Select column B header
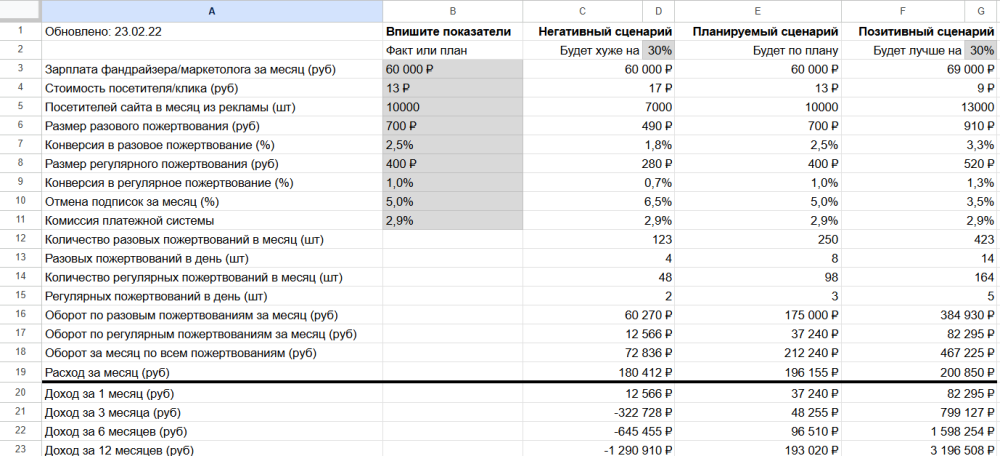The image size is (1000, 456). [x=453, y=11]
